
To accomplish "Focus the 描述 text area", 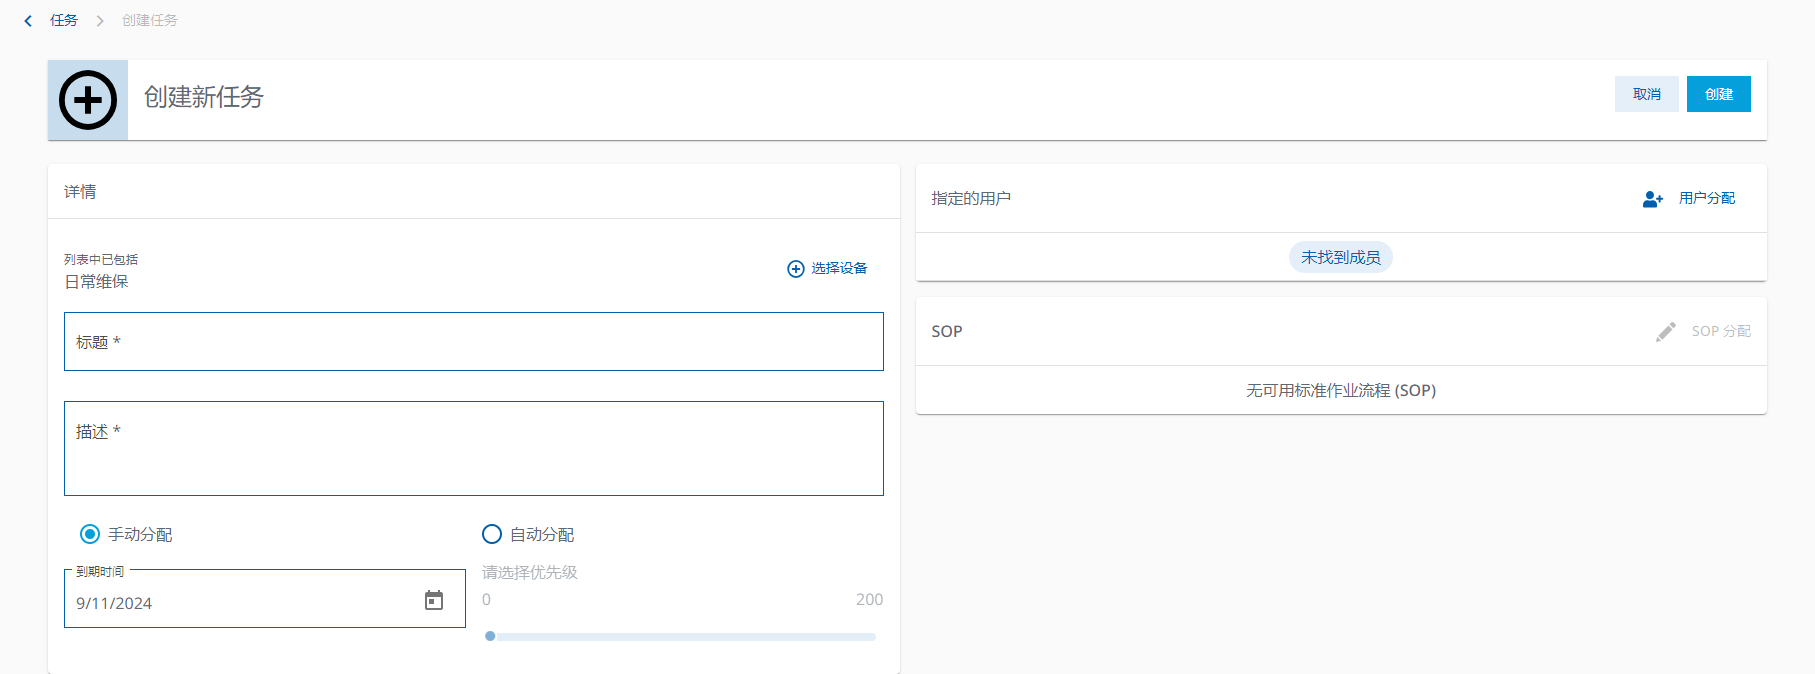I will (x=473, y=449).
